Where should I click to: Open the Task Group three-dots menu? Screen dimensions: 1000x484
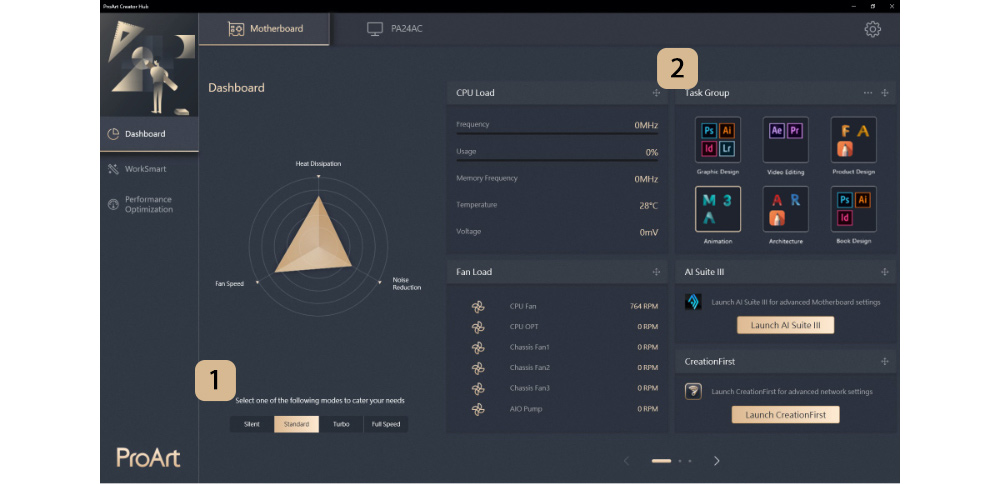coord(868,93)
